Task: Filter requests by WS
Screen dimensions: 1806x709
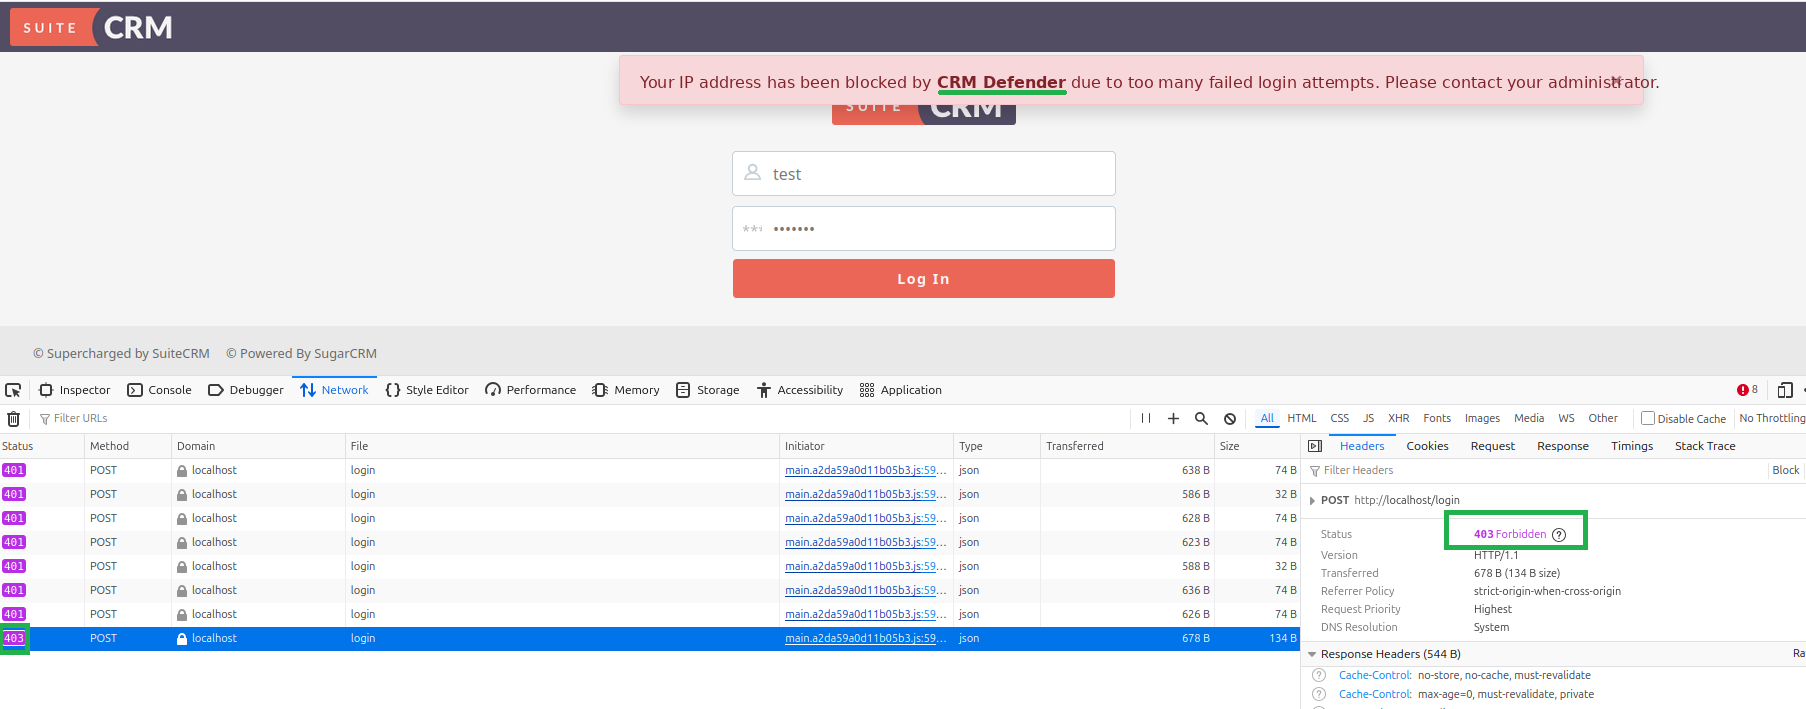Action: (x=1566, y=418)
